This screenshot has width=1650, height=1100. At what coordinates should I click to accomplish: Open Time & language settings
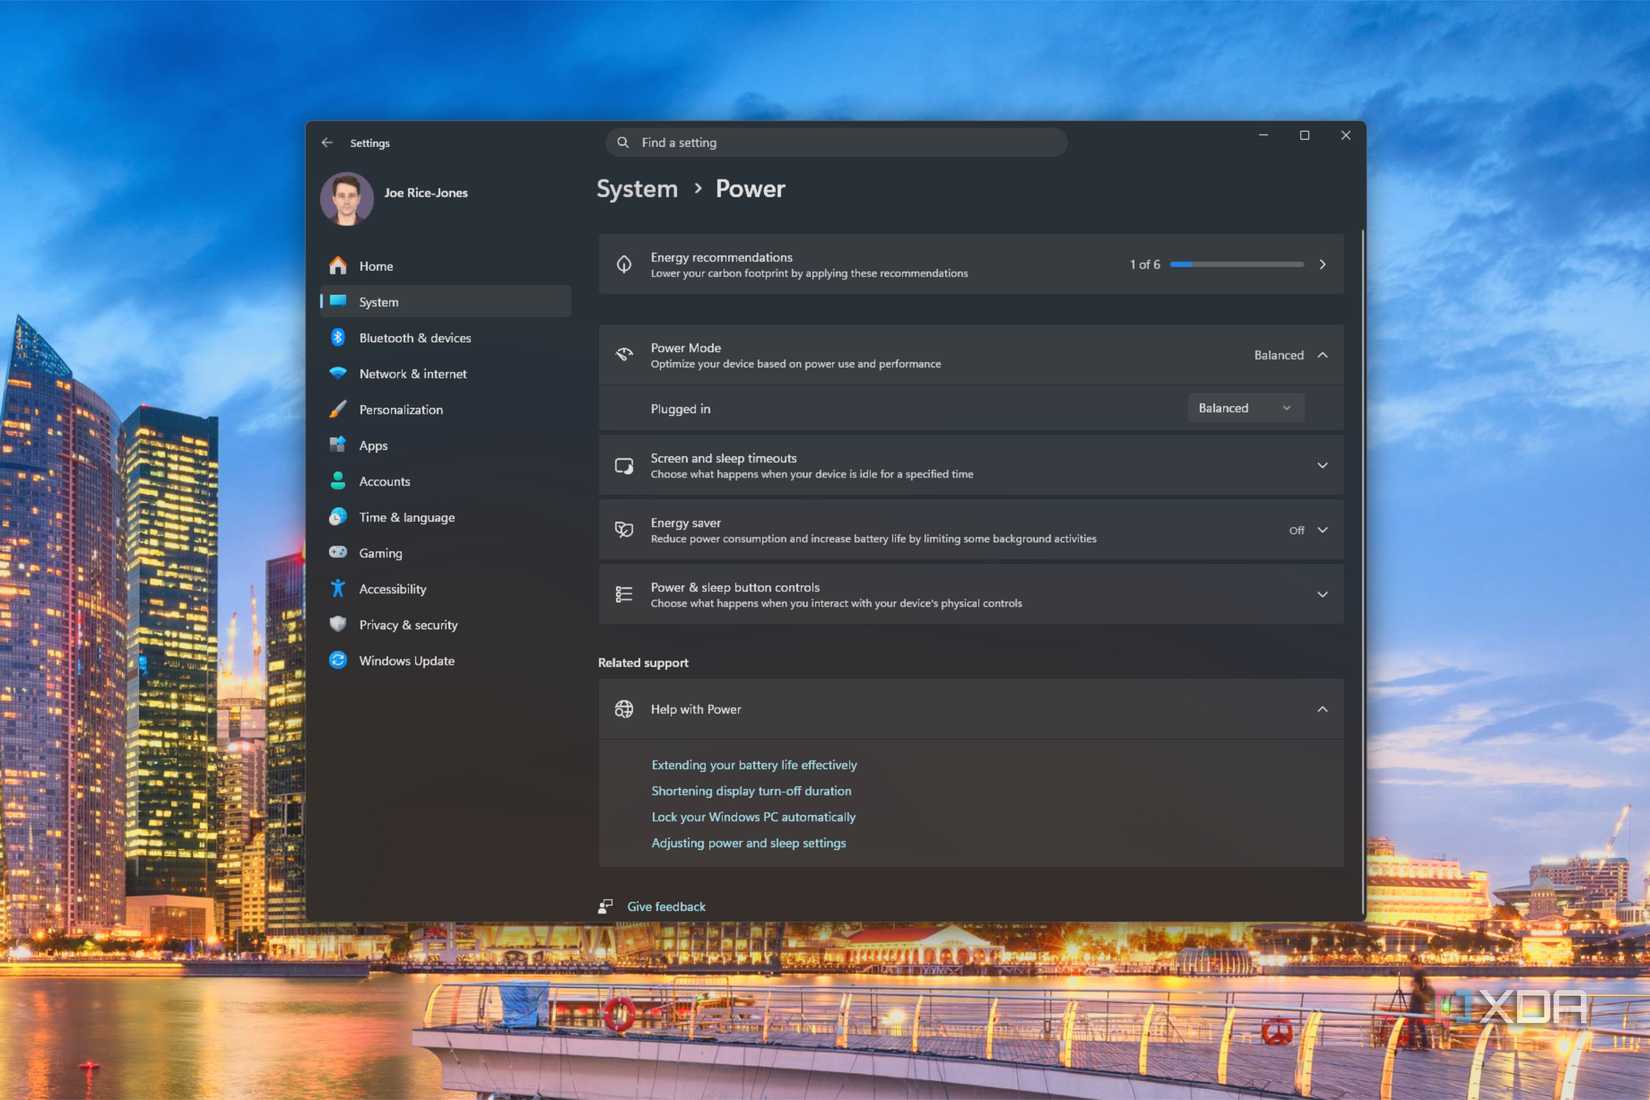(x=445, y=517)
